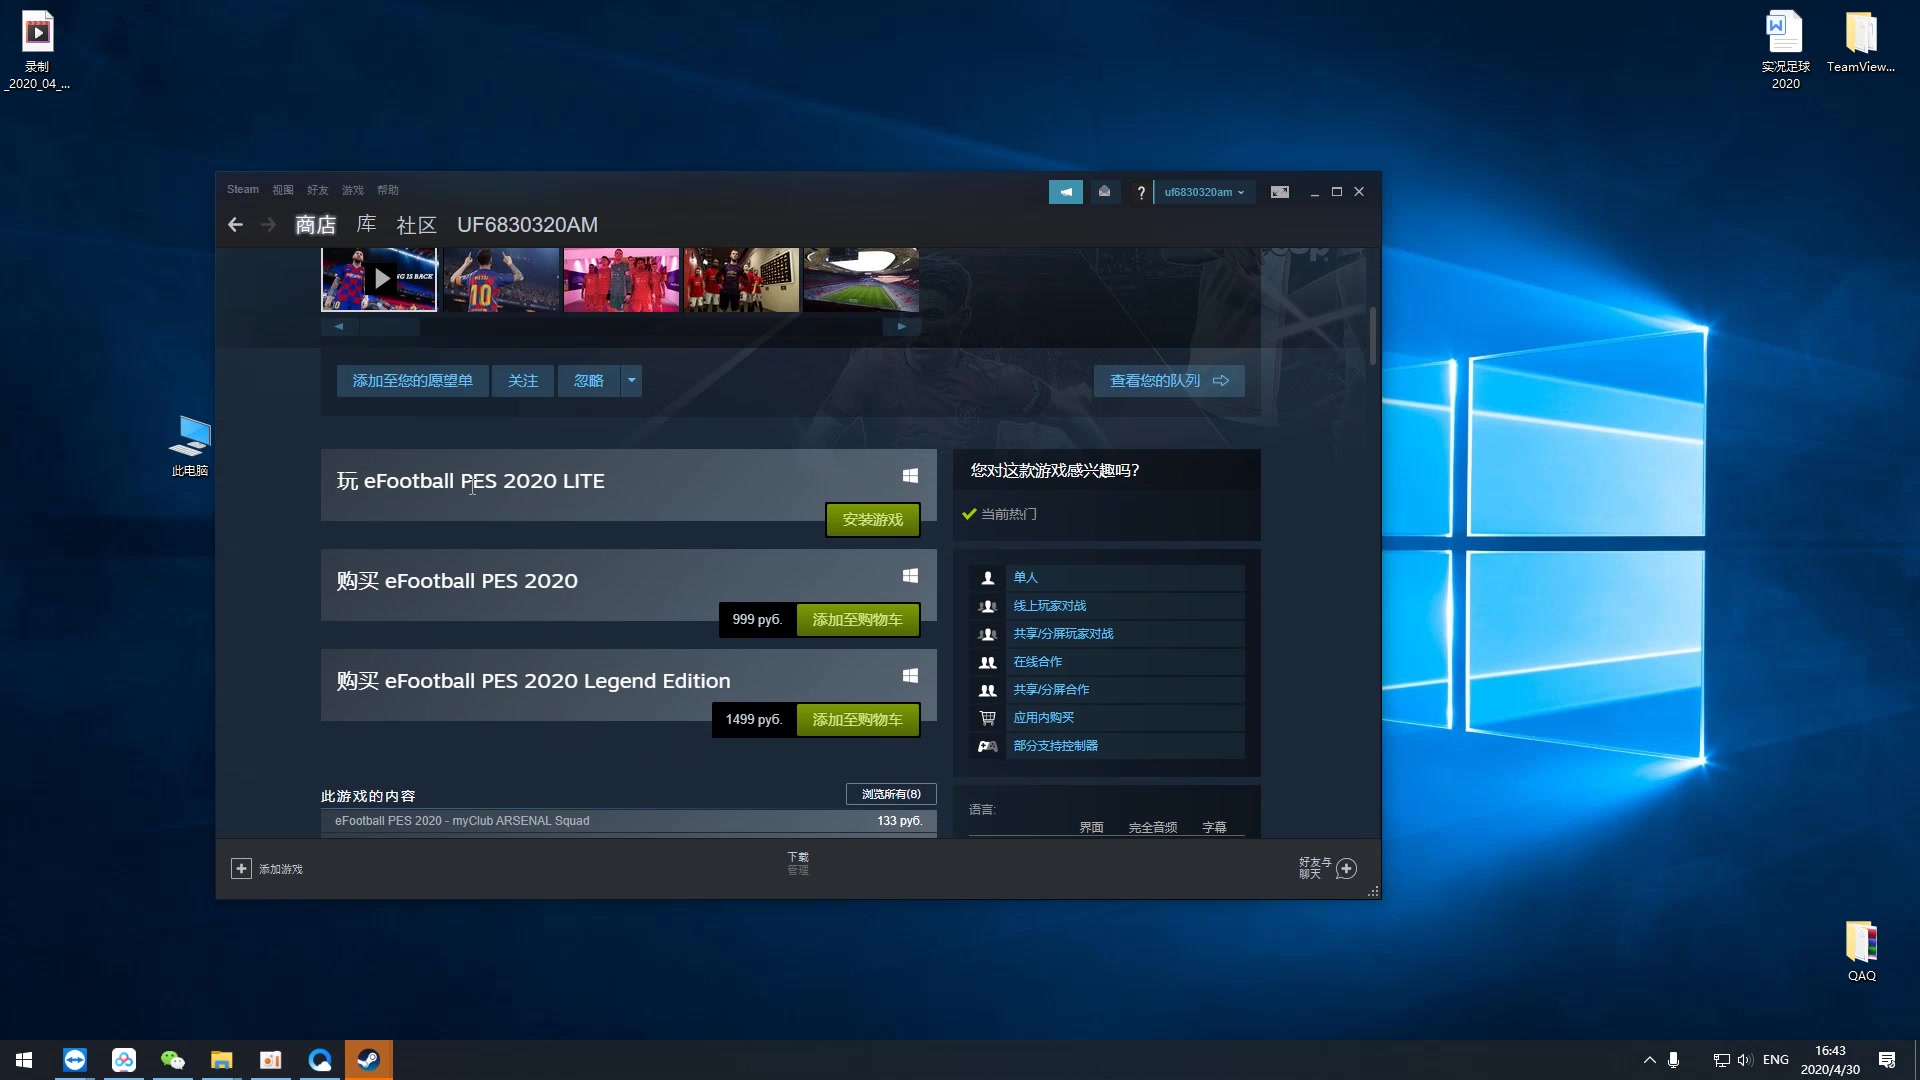This screenshot has width=1920, height=1080.
Task: Click 浏览所有(8) button
Action: (x=891, y=794)
